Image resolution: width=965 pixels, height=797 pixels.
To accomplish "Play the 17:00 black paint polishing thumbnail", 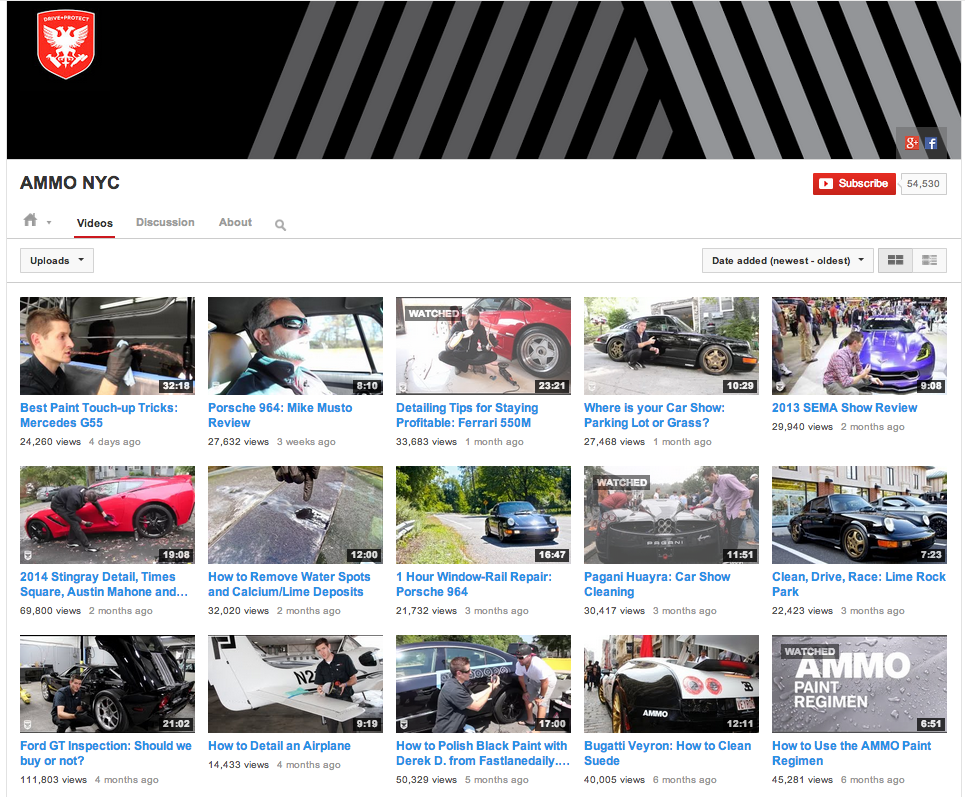I will [x=484, y=684].
